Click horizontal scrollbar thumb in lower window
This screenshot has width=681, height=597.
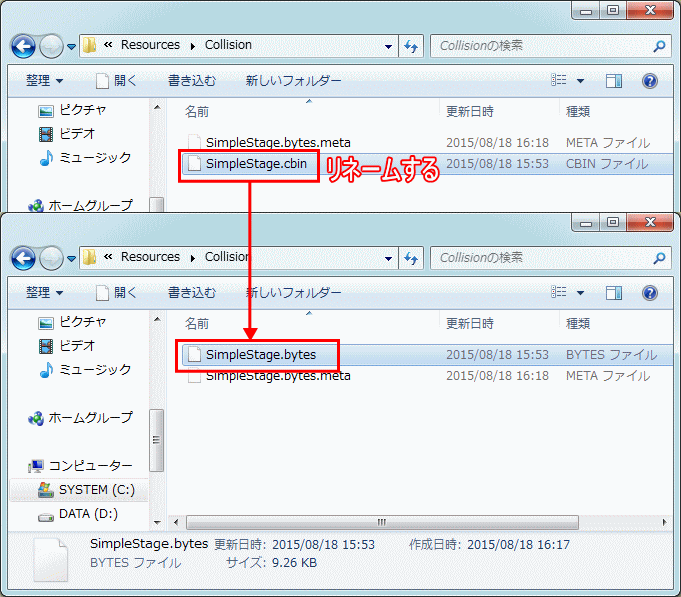click(382, 522)
